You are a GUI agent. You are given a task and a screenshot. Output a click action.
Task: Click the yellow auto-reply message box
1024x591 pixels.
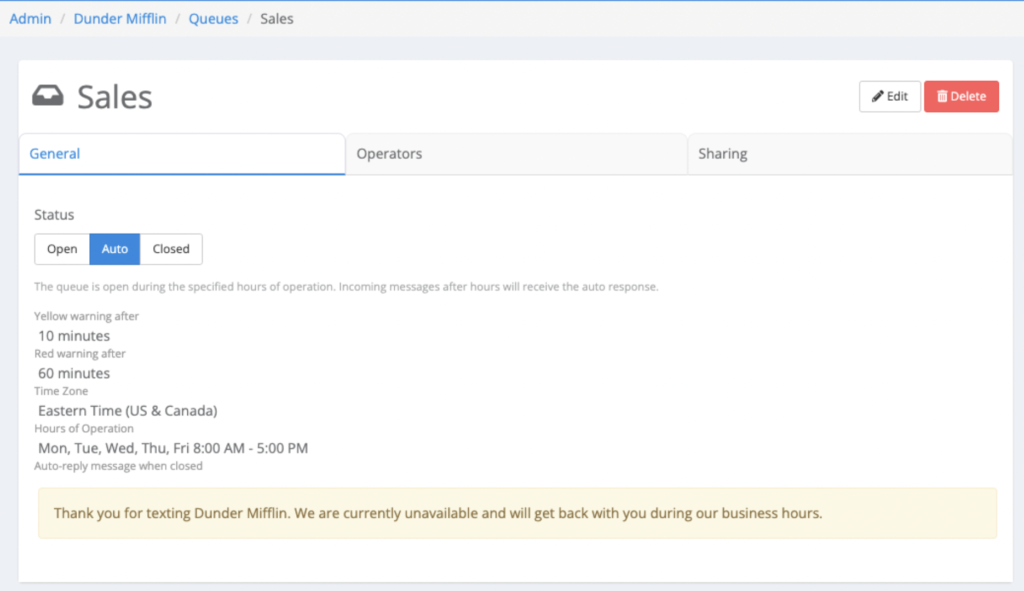517,513
